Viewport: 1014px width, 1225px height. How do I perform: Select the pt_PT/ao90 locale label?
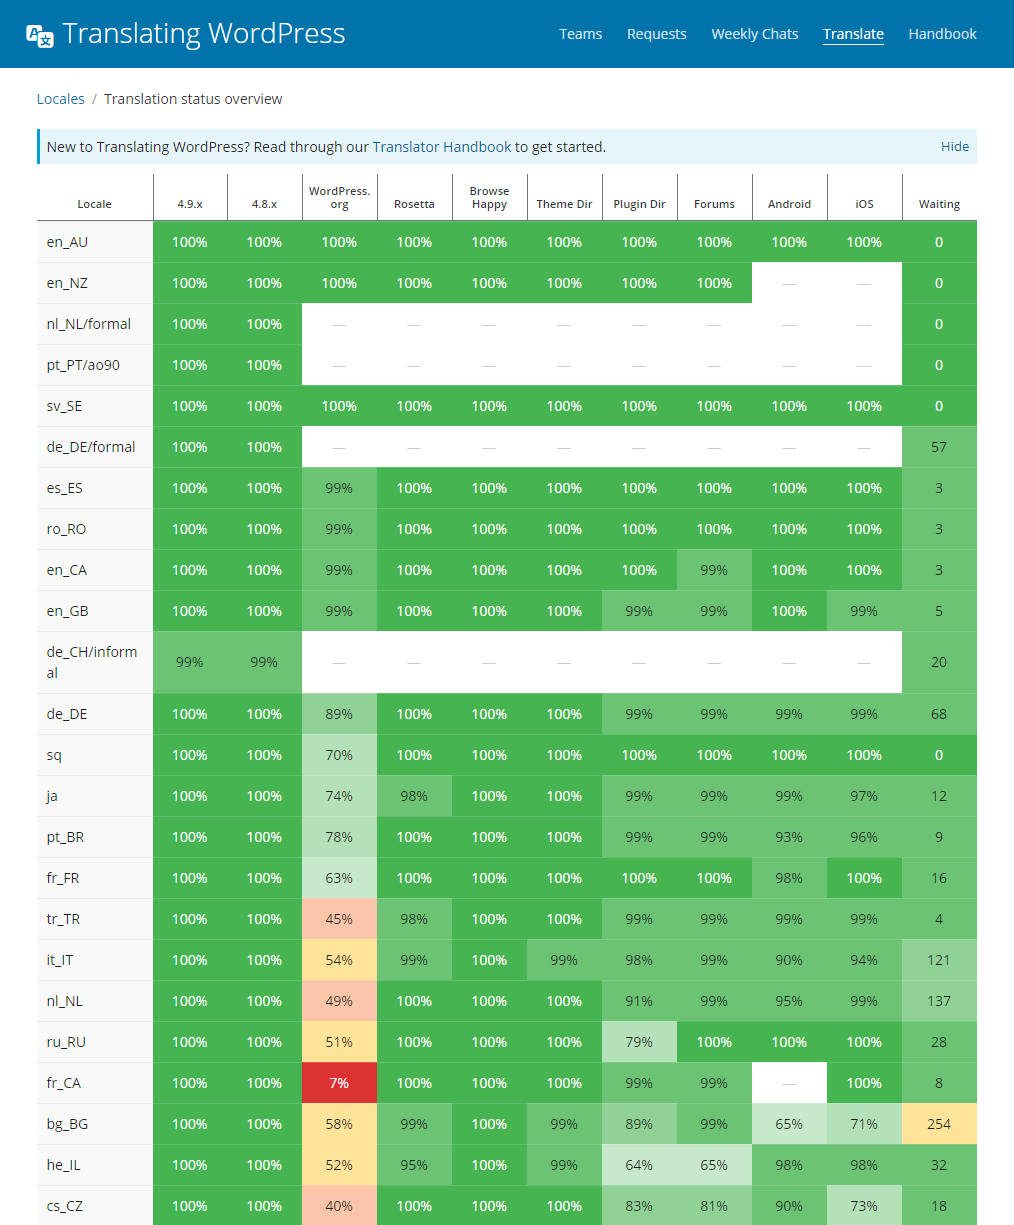pos(83,365)
